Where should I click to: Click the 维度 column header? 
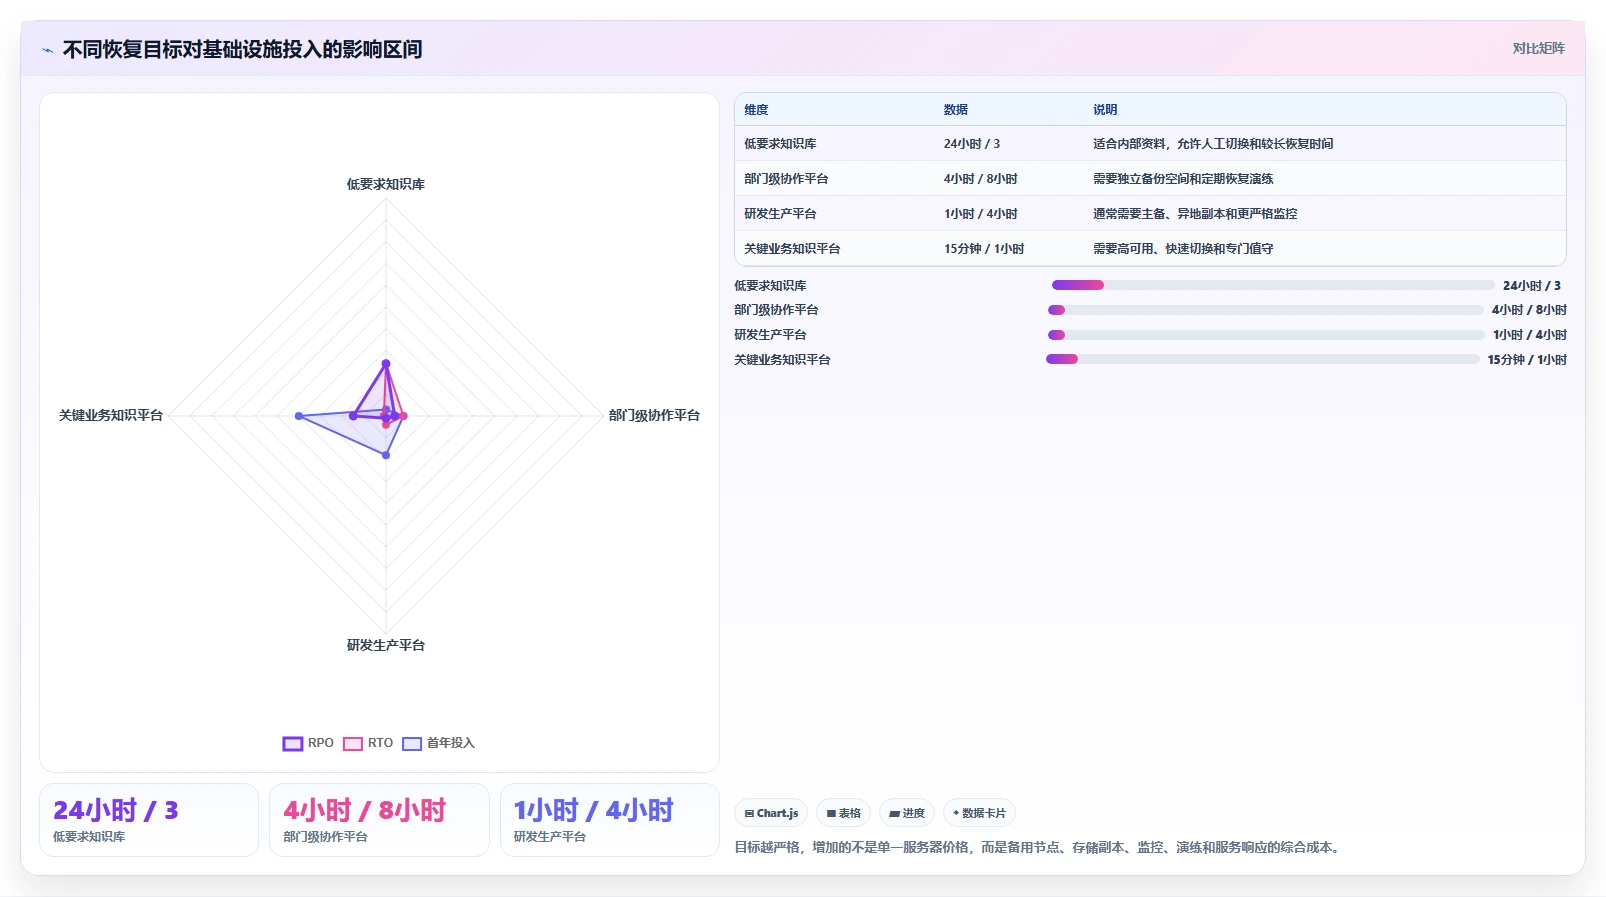coord(756,110)
